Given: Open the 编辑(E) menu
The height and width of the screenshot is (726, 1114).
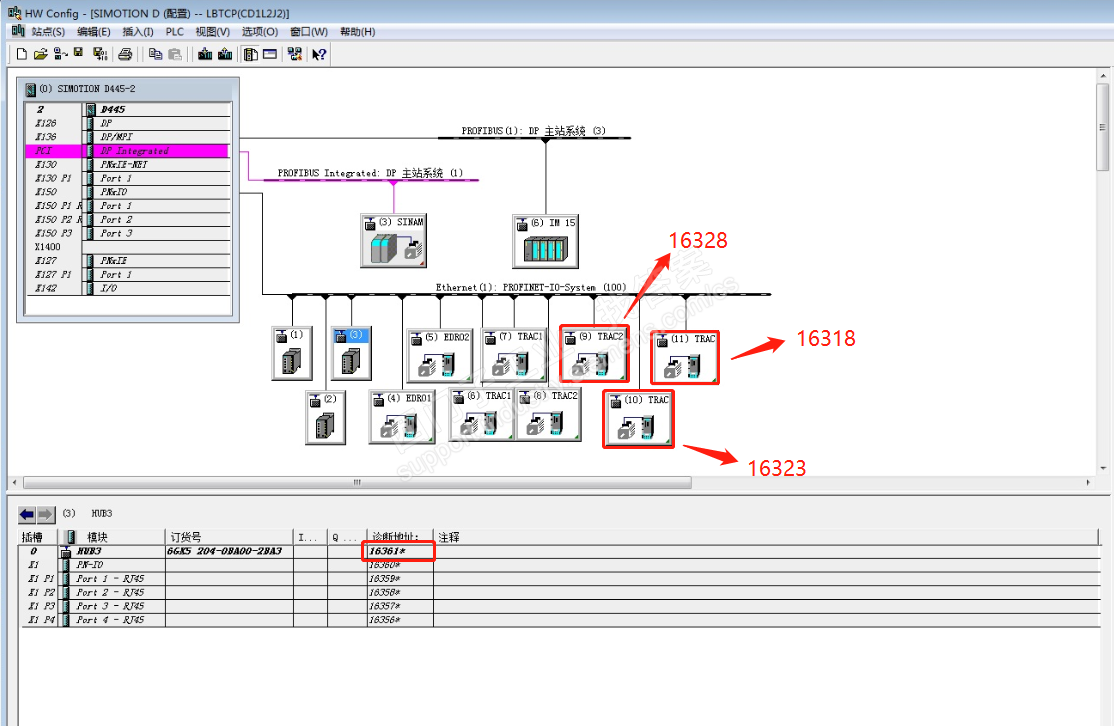Looking at the screenshot, I should point(94,32).
